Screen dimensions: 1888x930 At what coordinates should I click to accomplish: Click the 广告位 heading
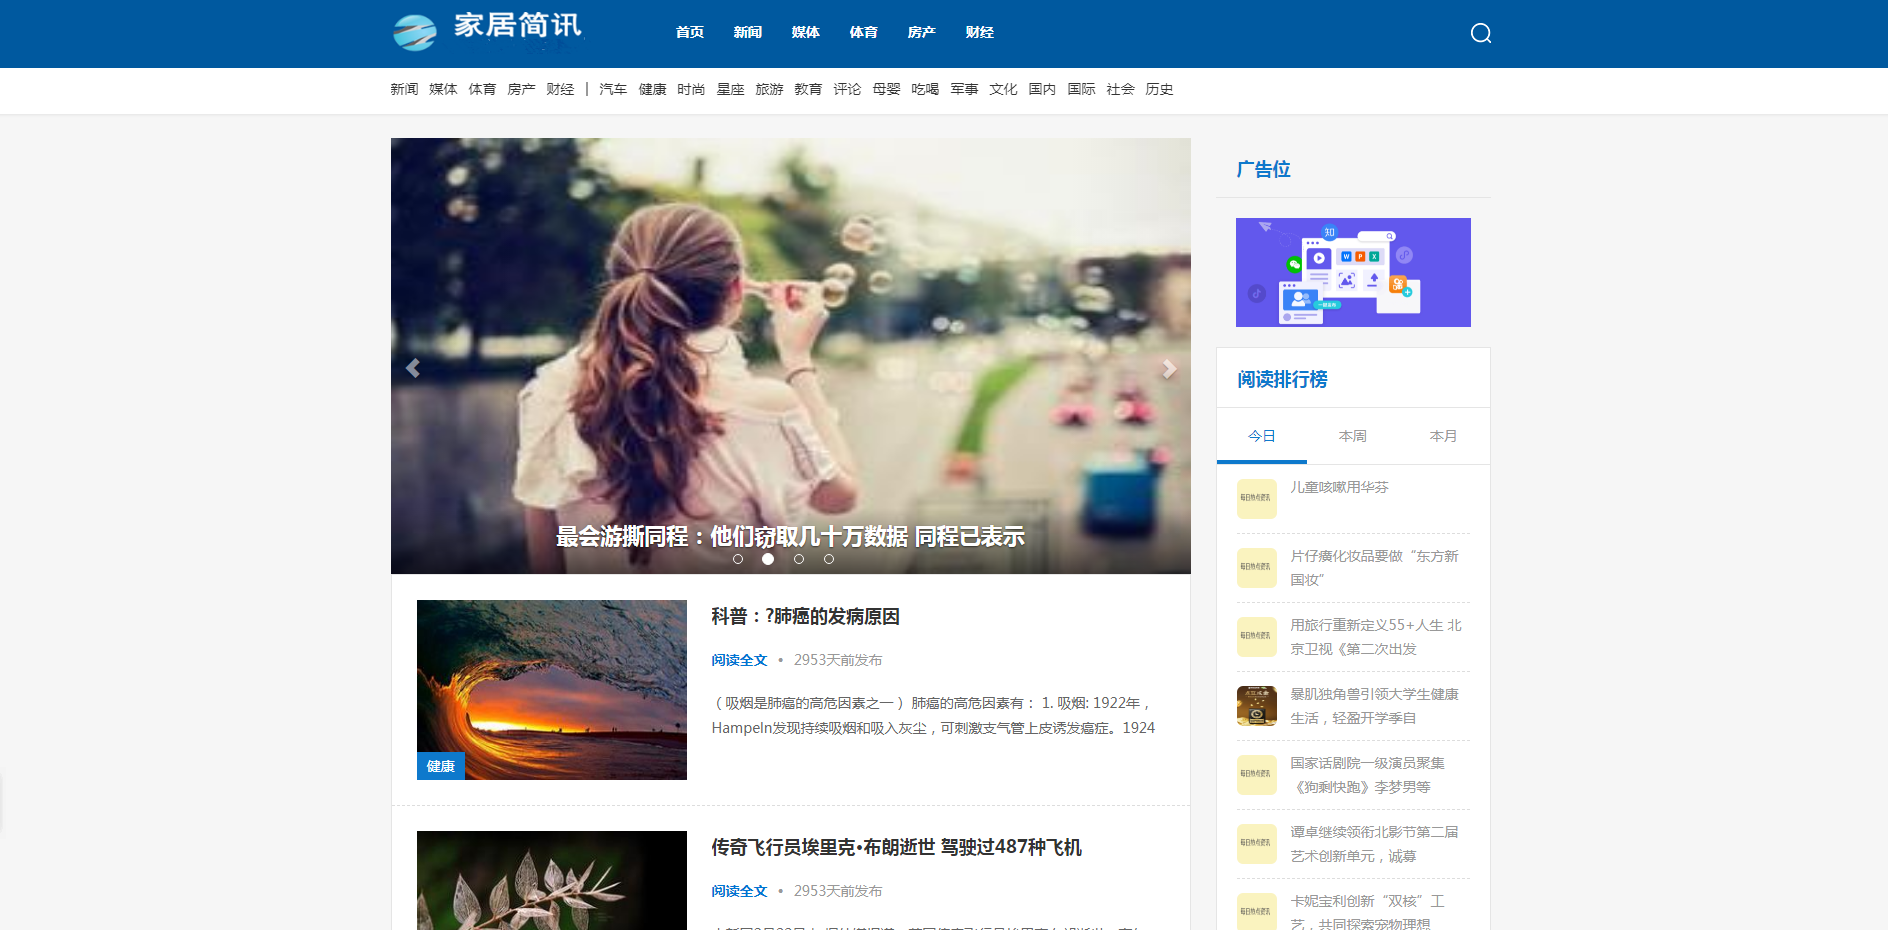[1264, 169]
